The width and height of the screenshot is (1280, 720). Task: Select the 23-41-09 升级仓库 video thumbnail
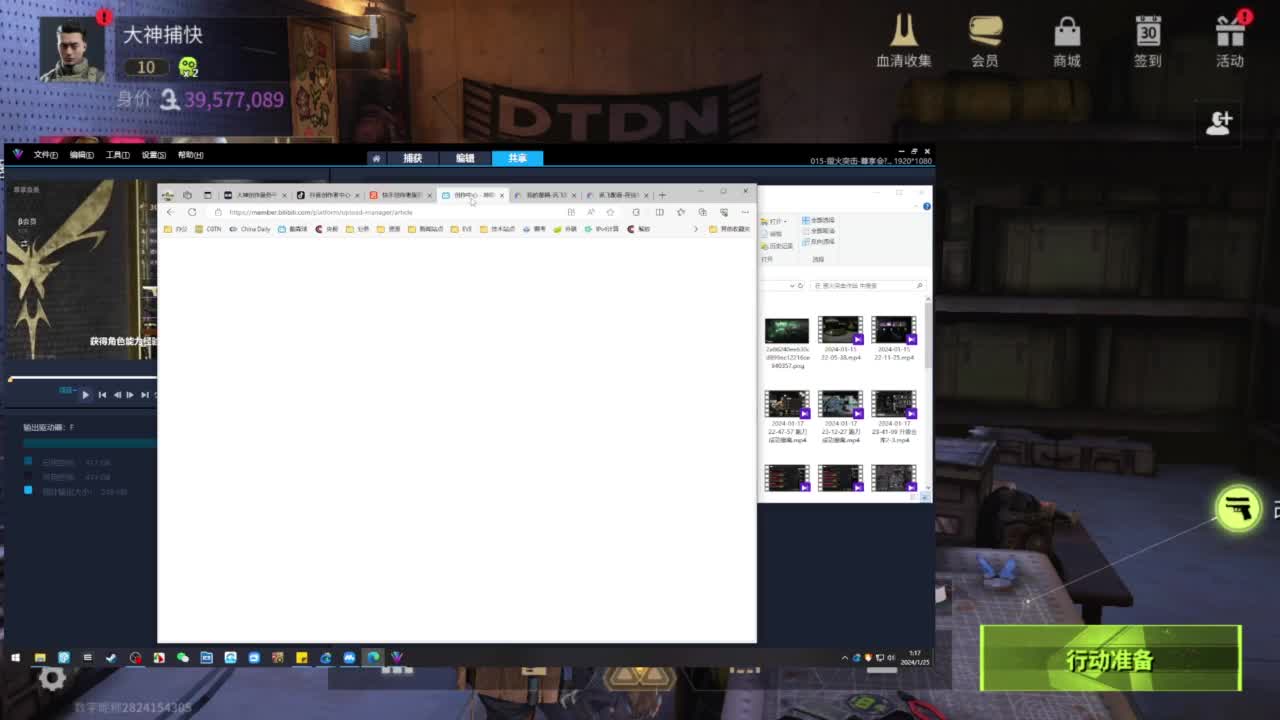(x=893, y=404)
